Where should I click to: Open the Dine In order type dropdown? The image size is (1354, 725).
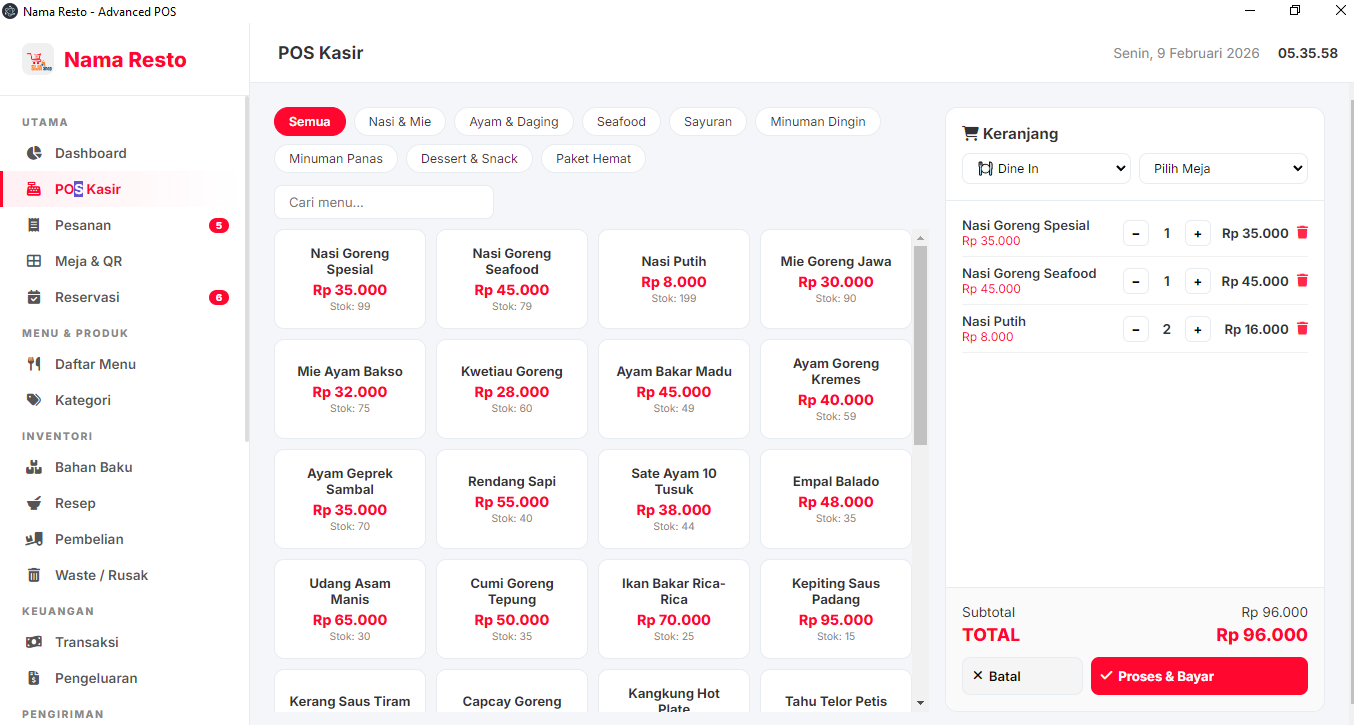click(1046, 168)
